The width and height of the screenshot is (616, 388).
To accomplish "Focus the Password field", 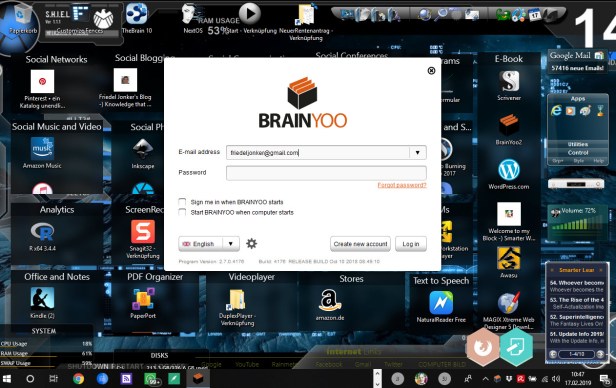I will (326, 173).
